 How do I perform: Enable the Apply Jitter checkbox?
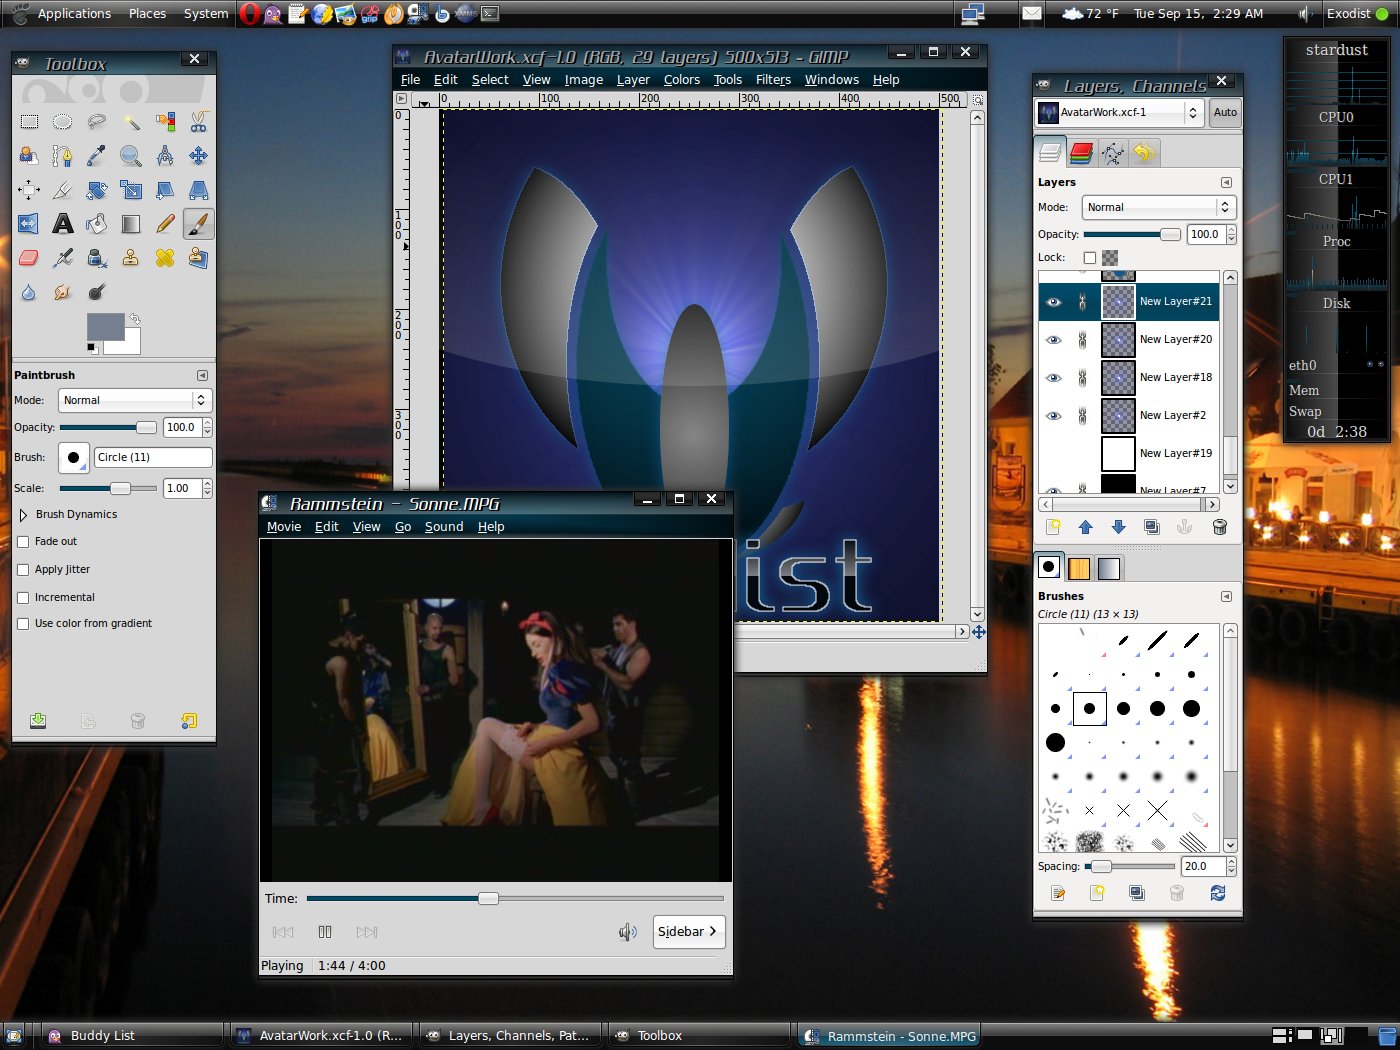[x=23, y=570]
